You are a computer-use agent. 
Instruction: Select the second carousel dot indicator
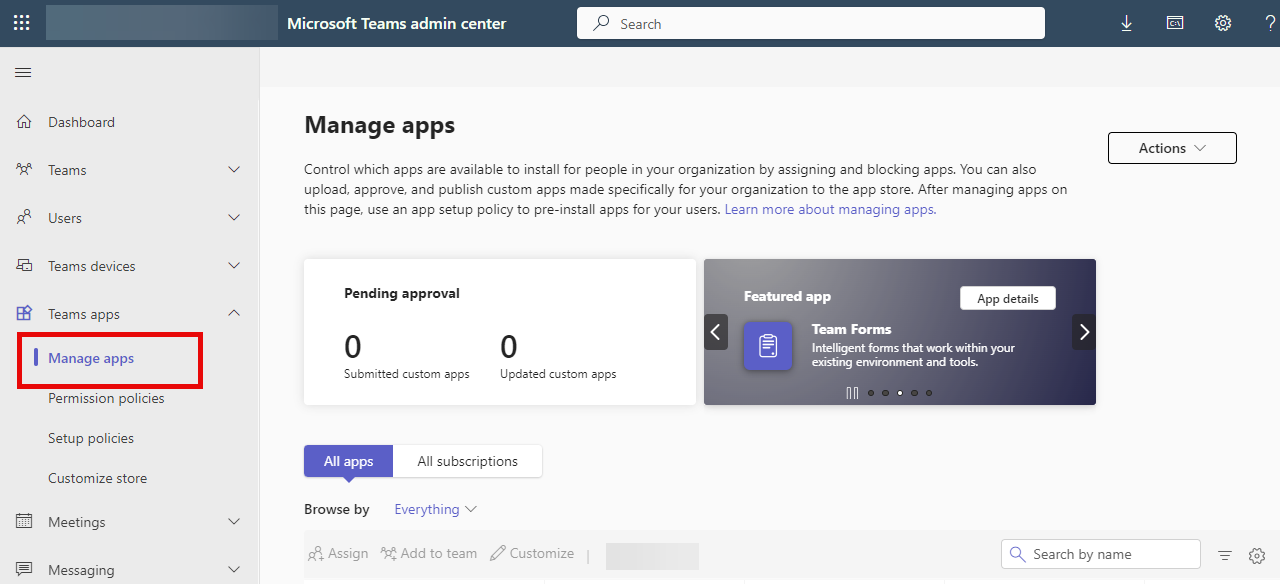(885, 393)
